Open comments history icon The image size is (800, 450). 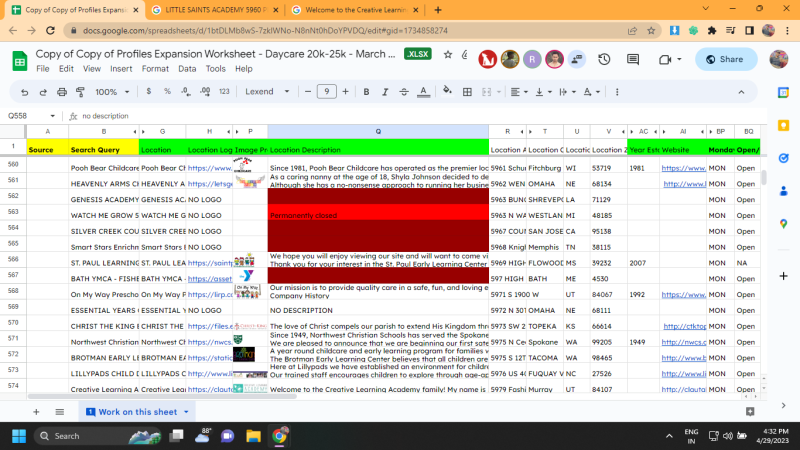(x=633, y=59)
